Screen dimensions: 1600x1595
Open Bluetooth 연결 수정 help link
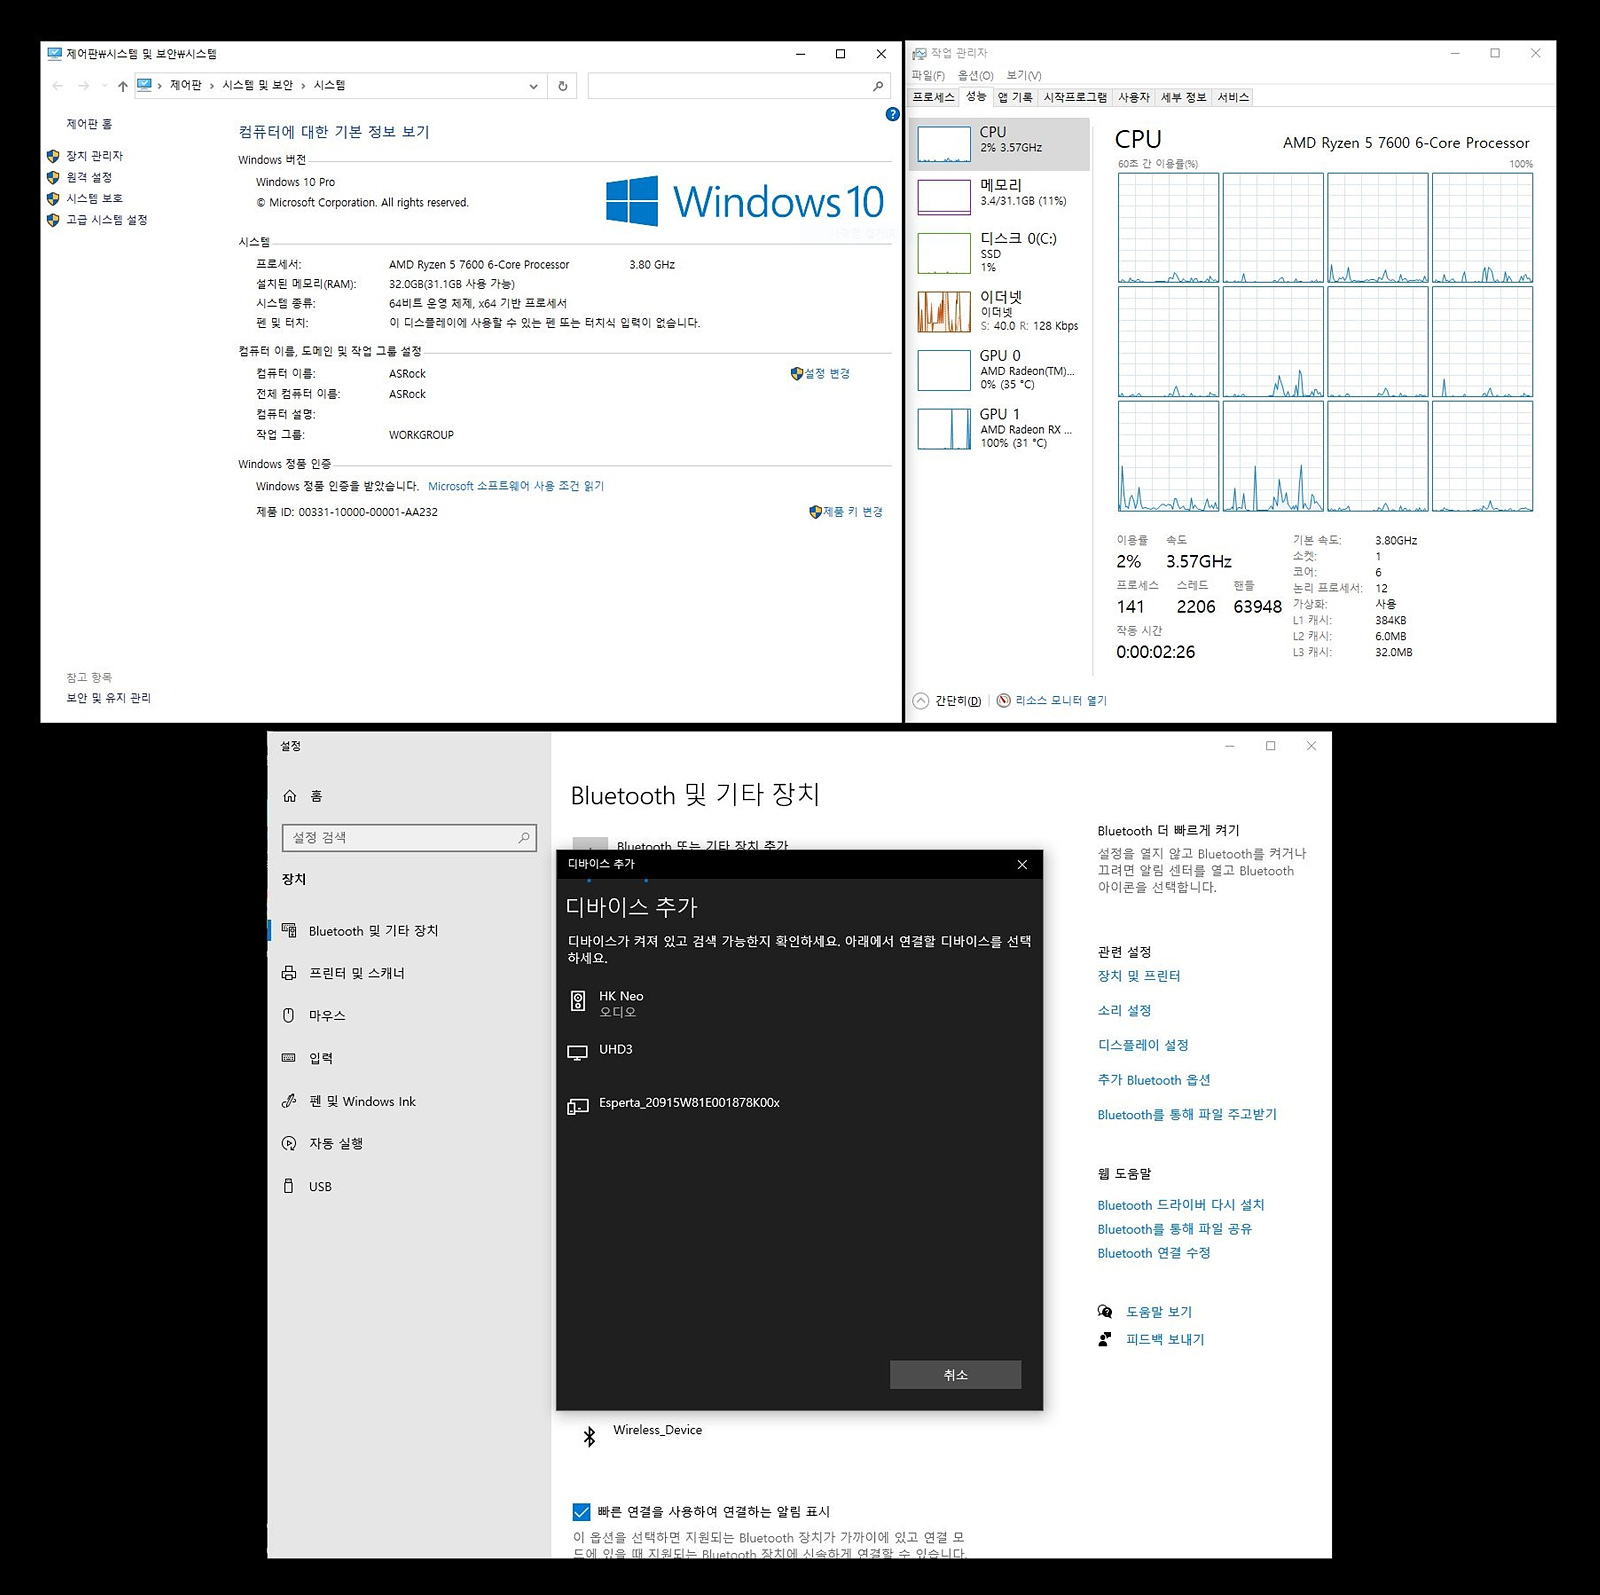coord(1154,1254)
